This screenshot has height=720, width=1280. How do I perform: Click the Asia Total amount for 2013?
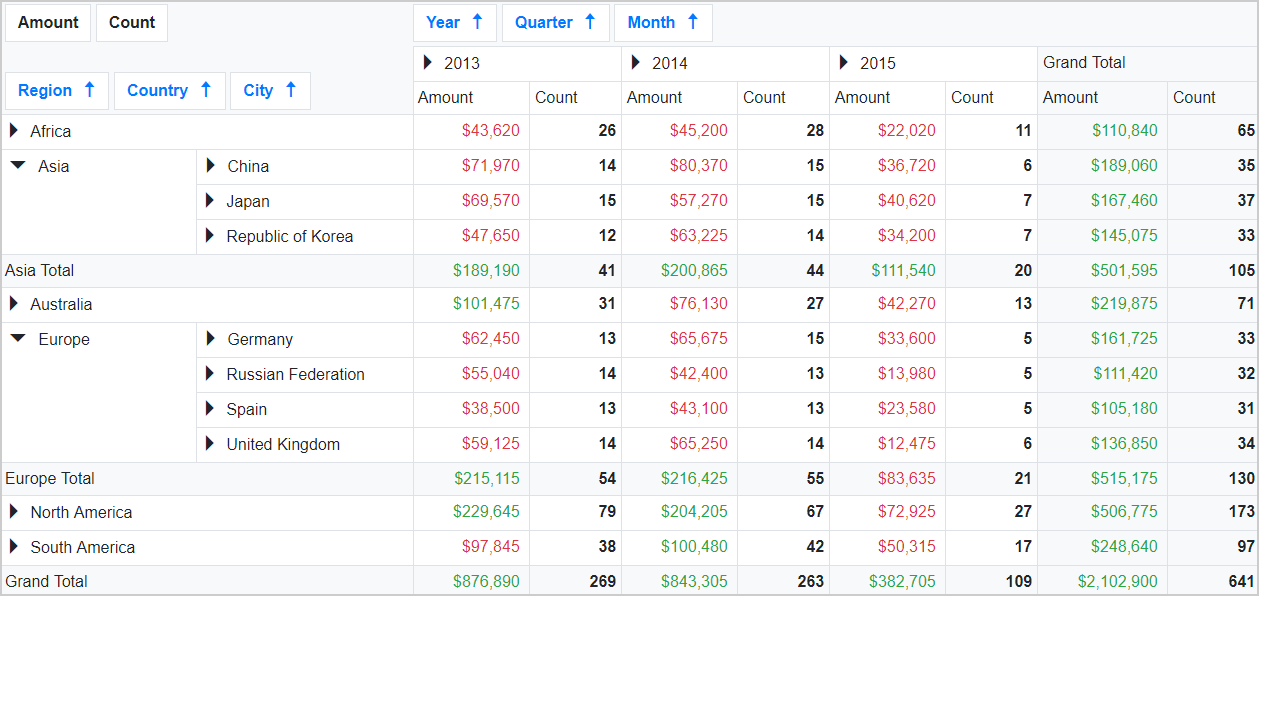point(486,271)
